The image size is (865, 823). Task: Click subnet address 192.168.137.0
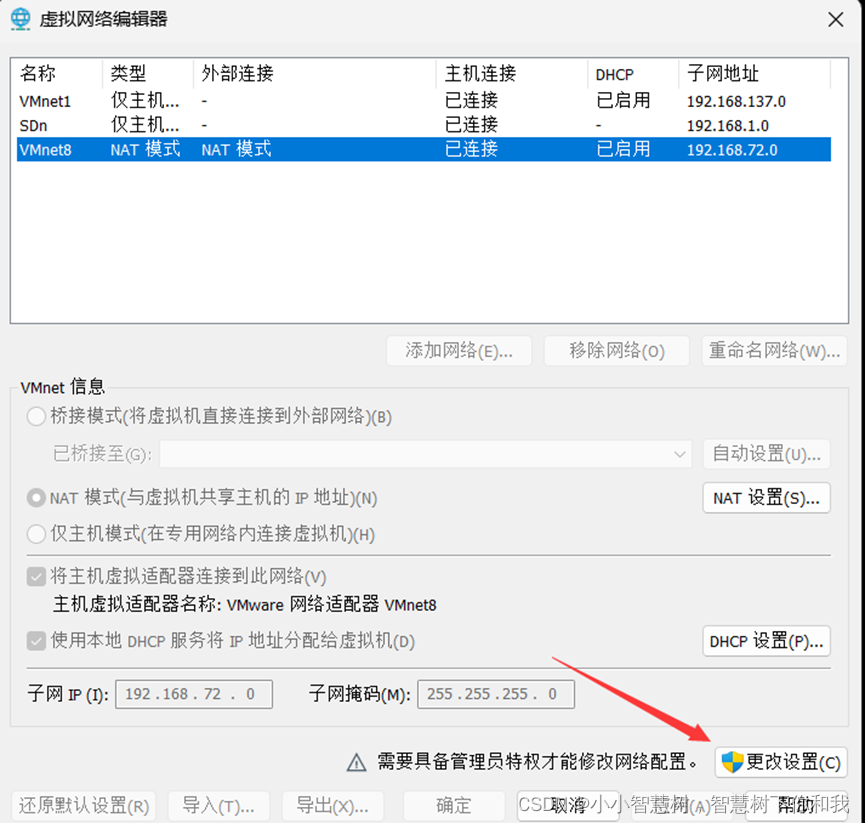(736, 101)
